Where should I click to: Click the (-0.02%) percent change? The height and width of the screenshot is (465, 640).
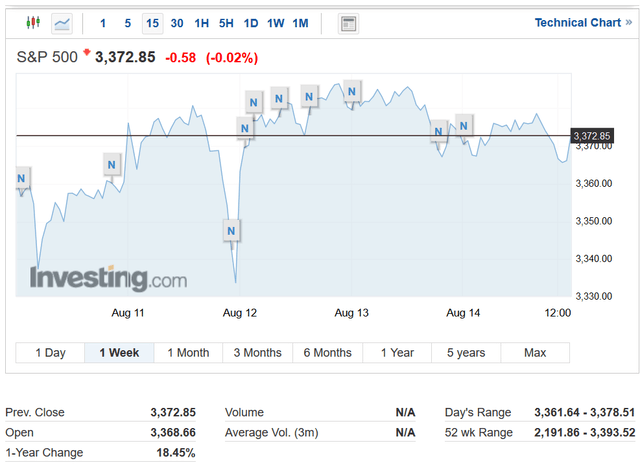pyautogui.click(x=232, y=58)
